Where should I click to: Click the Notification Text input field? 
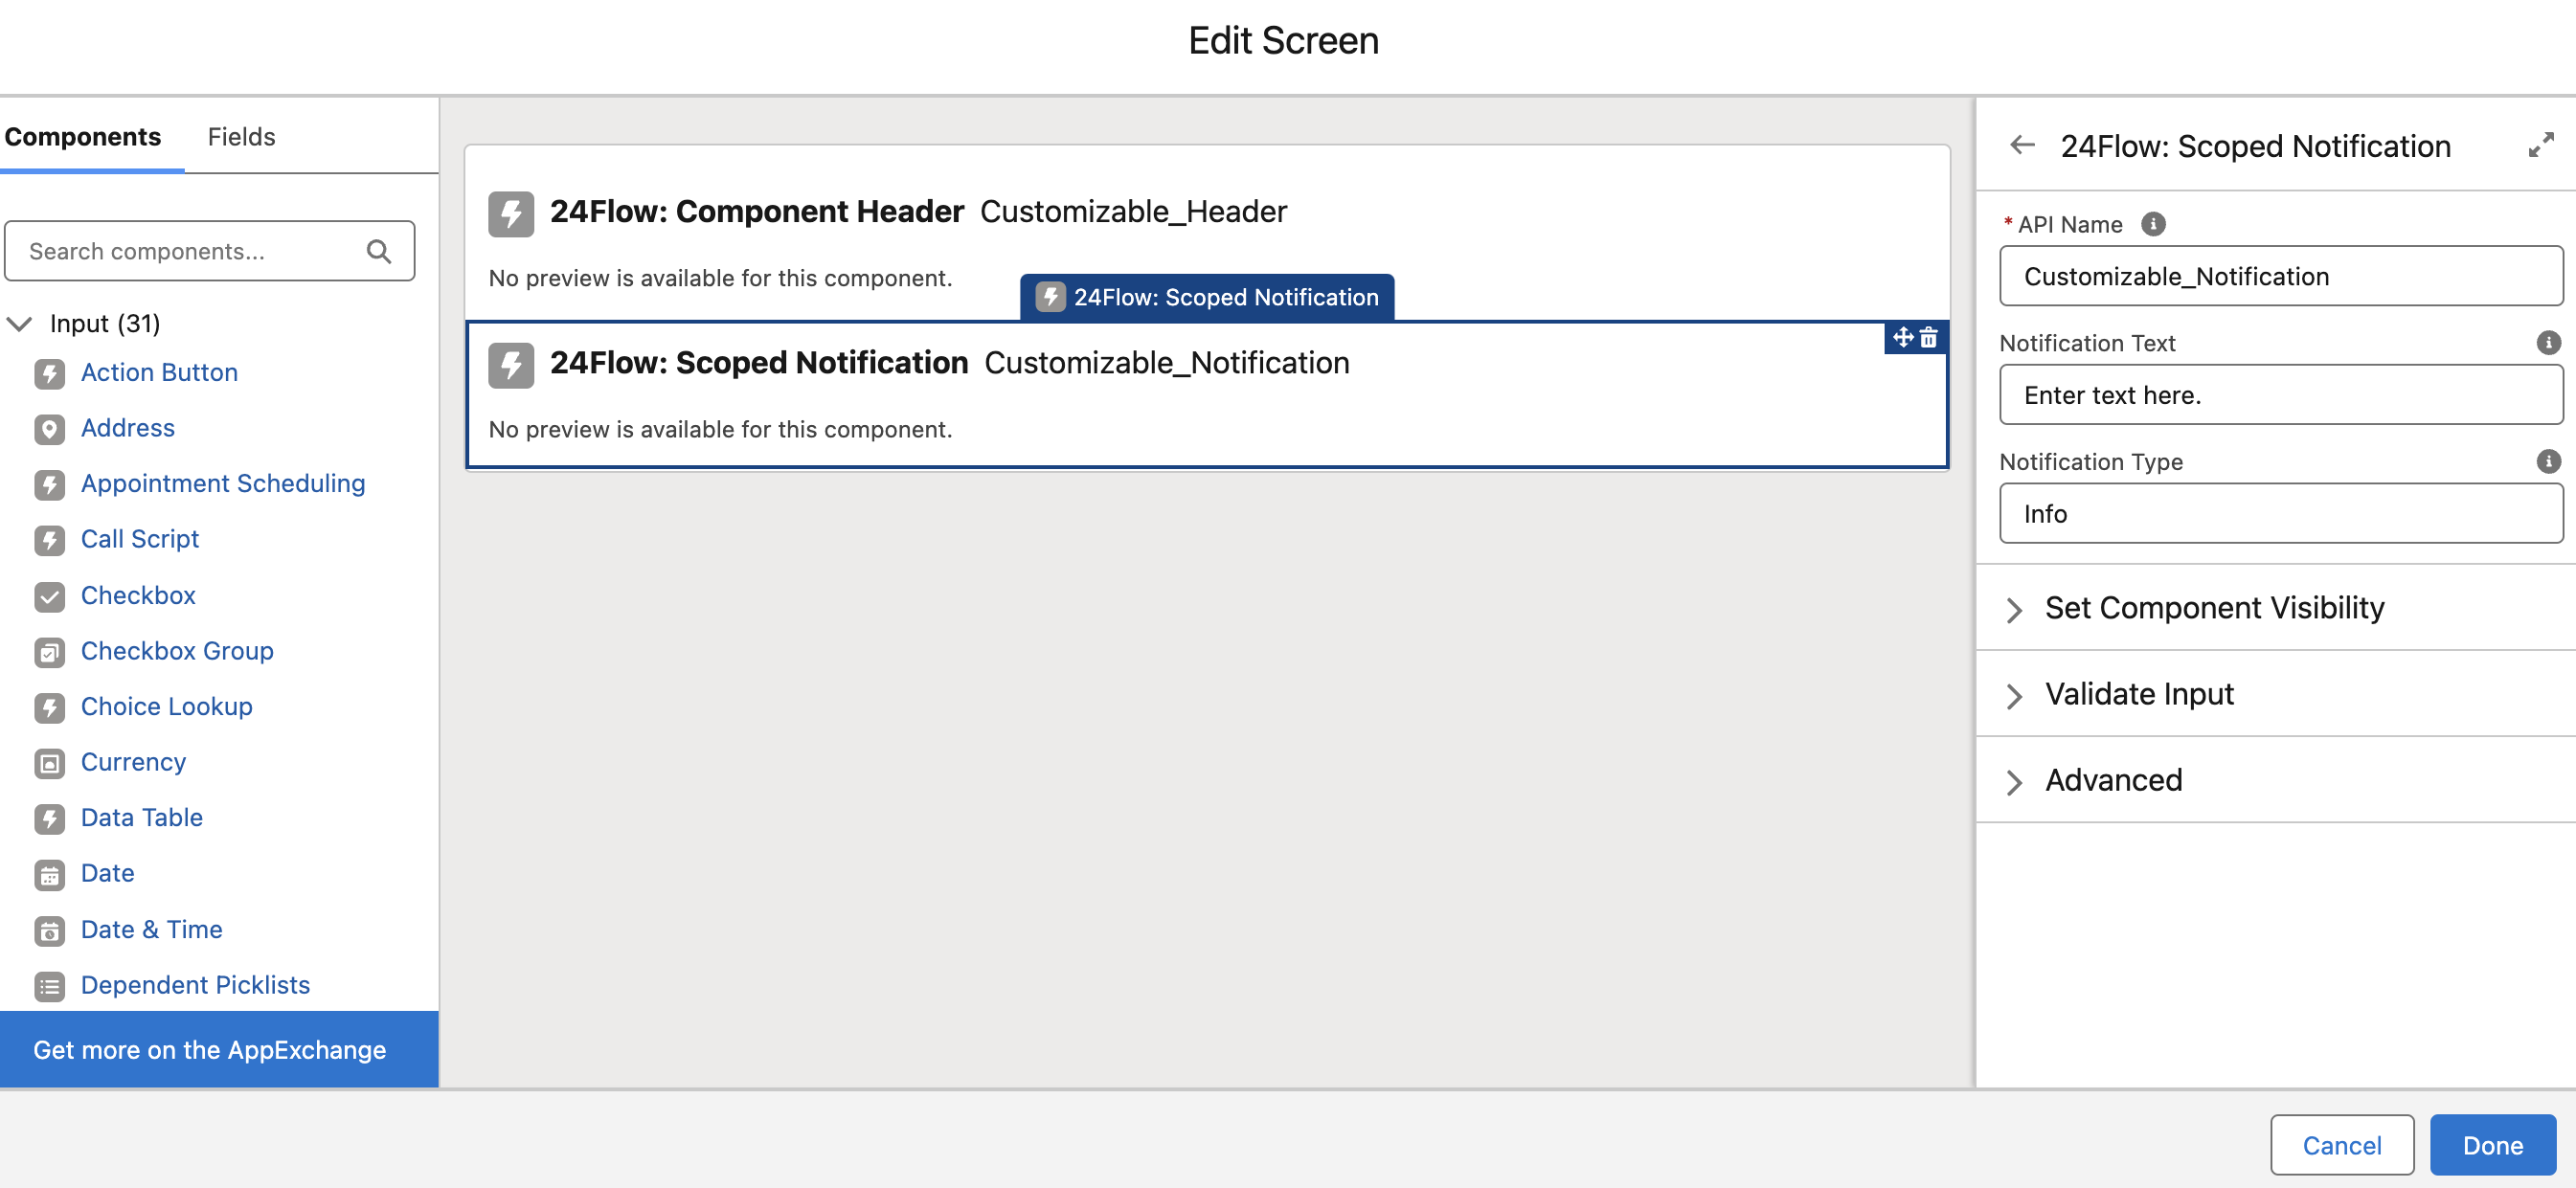click(2280, 395)
